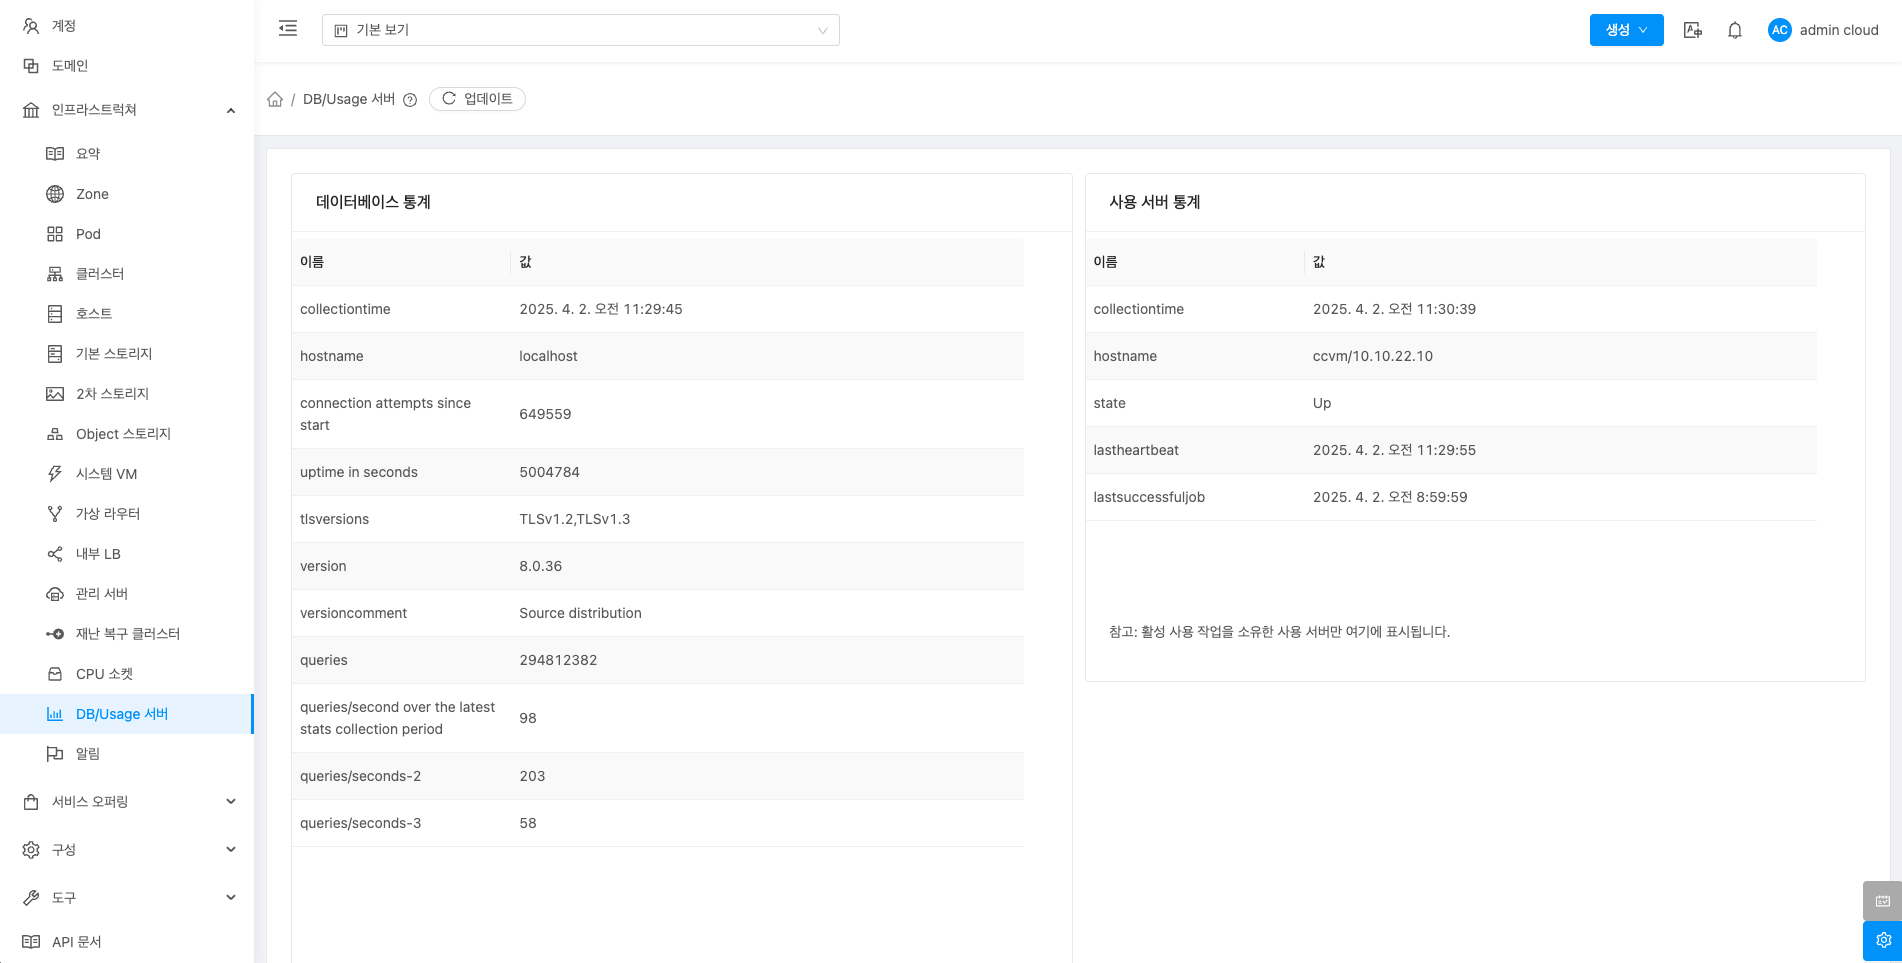Screen dimensions: 1902x963
Task: Navigate to the 호스트 page
Action: [x=94, y=314]
